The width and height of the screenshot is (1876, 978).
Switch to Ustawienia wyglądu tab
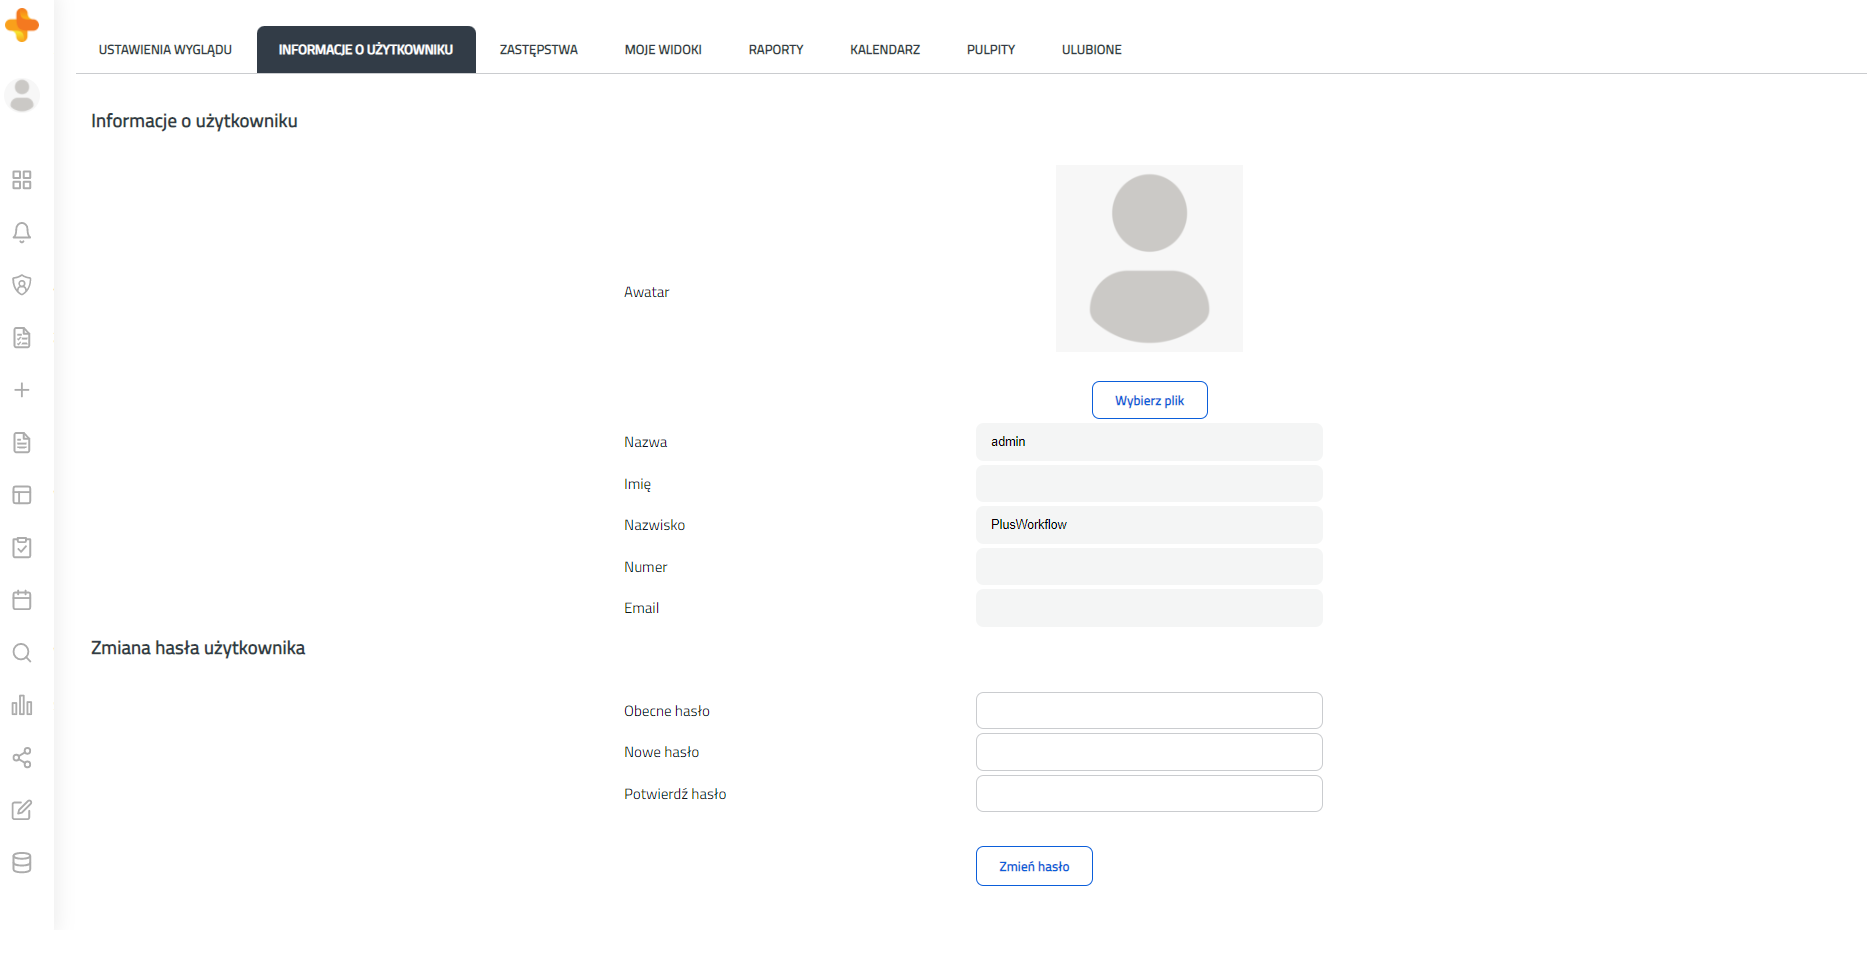165,50
